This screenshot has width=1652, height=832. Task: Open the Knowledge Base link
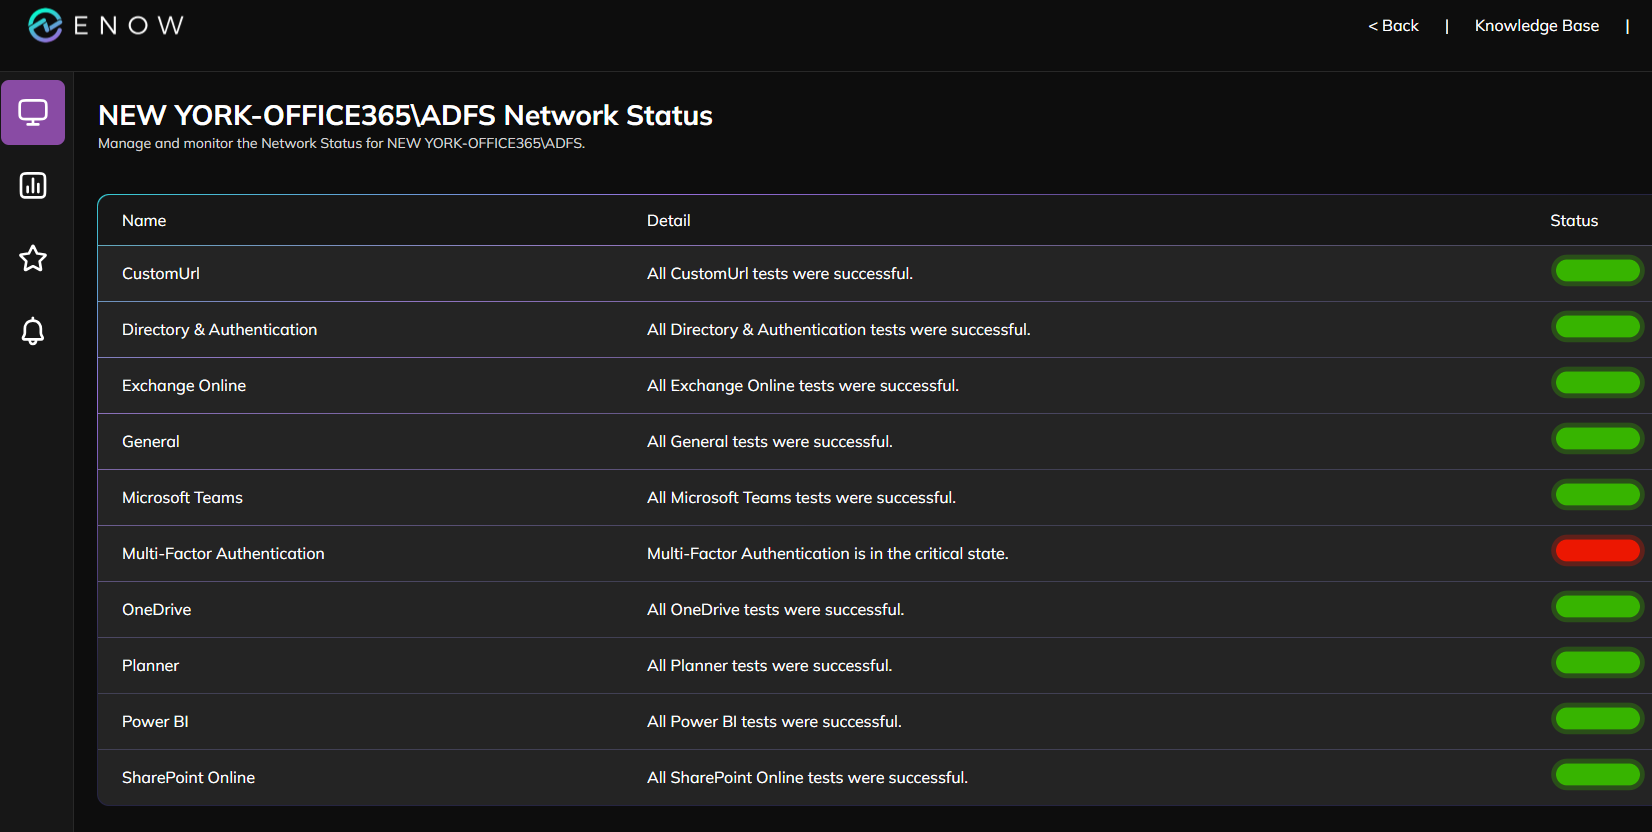pos(1536,26)
